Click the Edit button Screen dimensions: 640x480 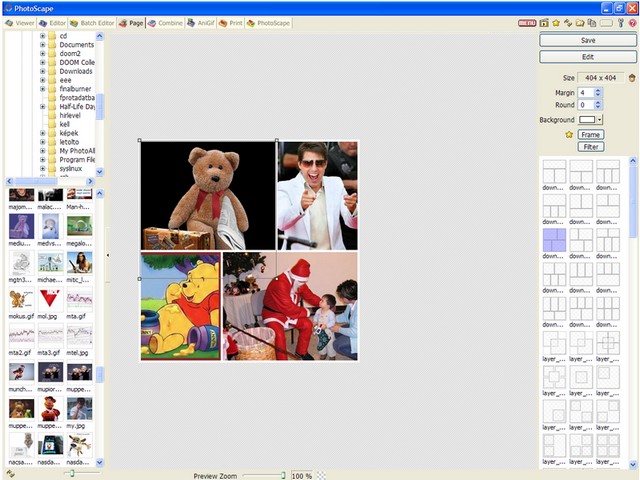pos(588,57)
